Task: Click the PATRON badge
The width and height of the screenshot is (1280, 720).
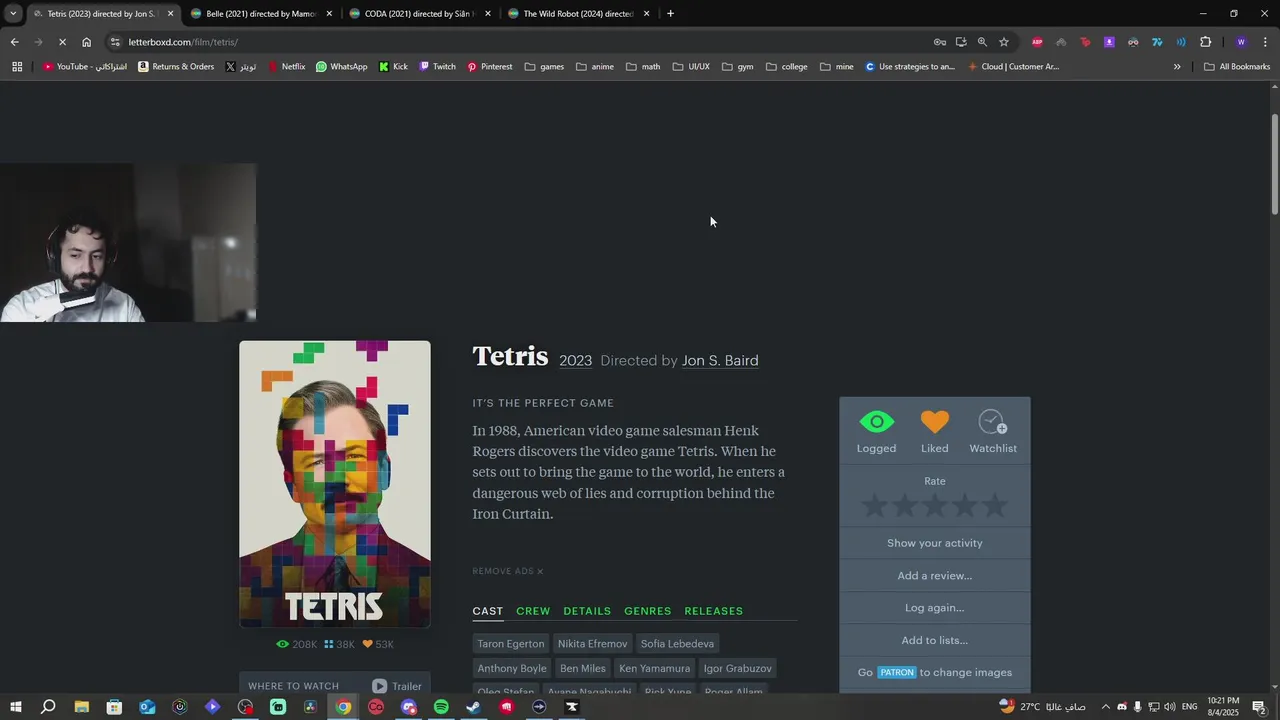Action: tap(897, 672)
